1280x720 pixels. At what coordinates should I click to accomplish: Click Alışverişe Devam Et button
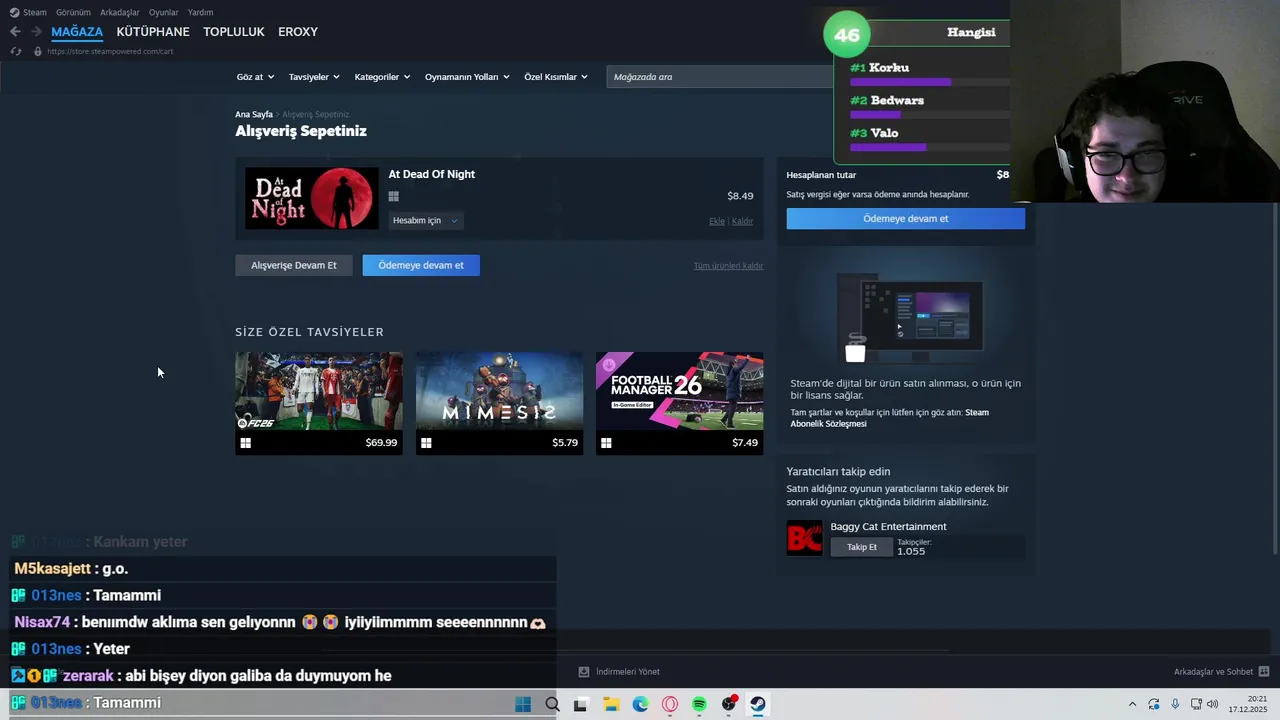294,265
